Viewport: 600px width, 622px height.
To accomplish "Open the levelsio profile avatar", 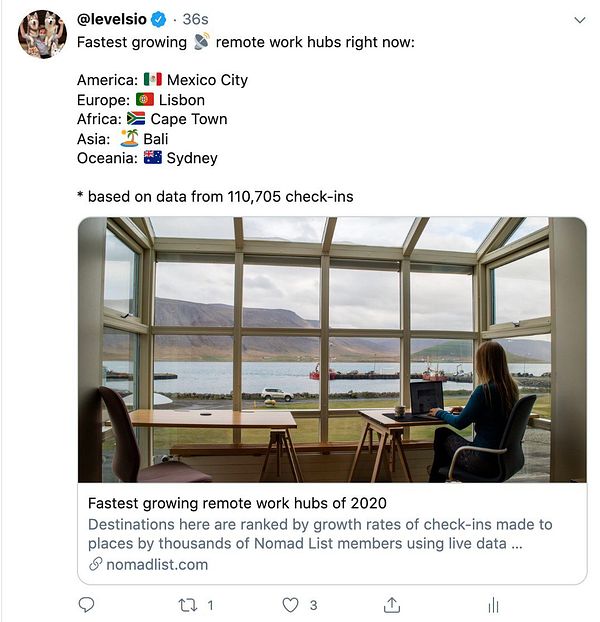I will pos(42,35).
